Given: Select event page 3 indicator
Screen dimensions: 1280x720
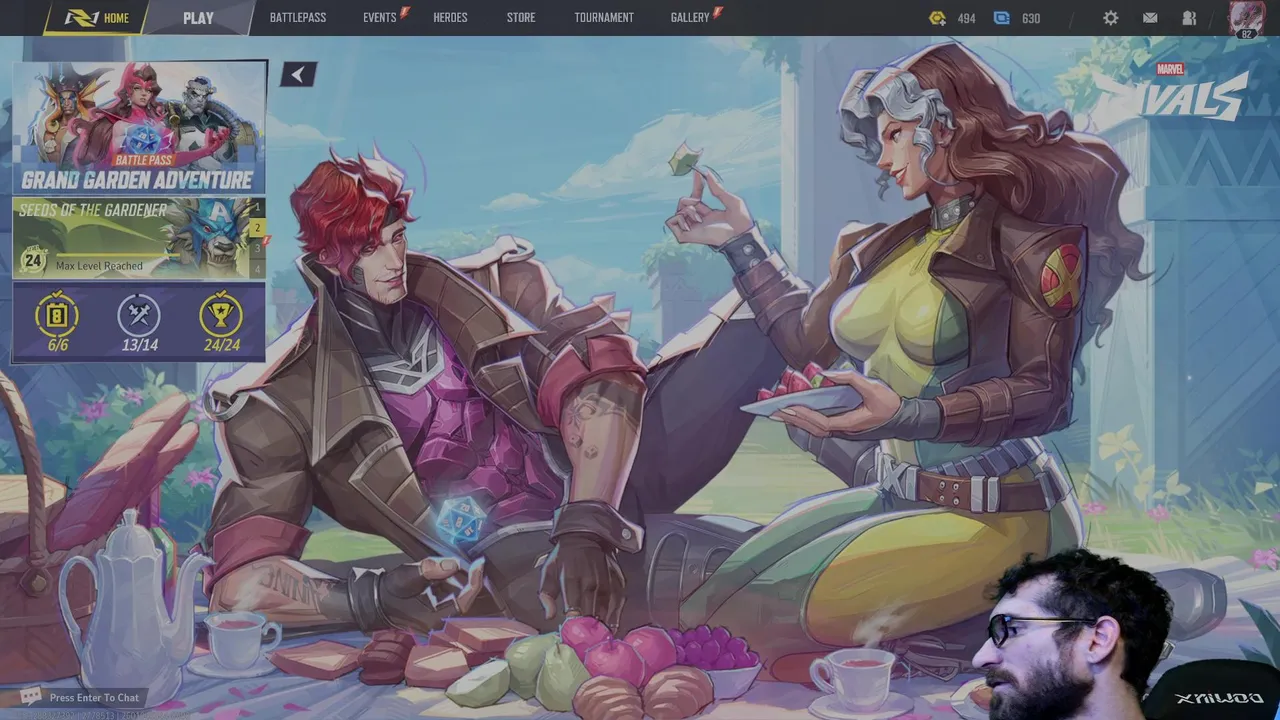Looking at the screenshot, I should click(x=257, y=248).
